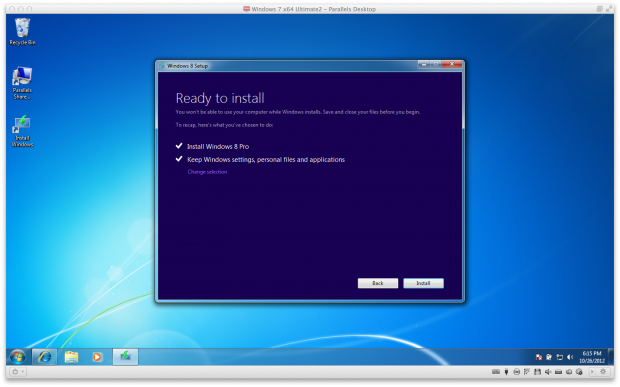Switch to Windows 8 Setup taskbar button
This screenshot has width=620, height=387.
point(125,357)
